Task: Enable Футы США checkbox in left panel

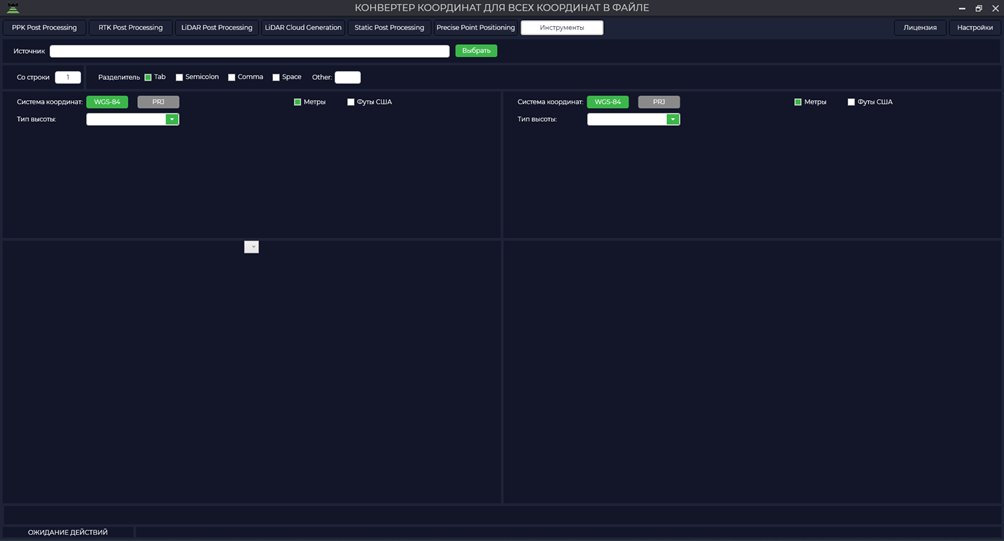Action: point(351,102)
